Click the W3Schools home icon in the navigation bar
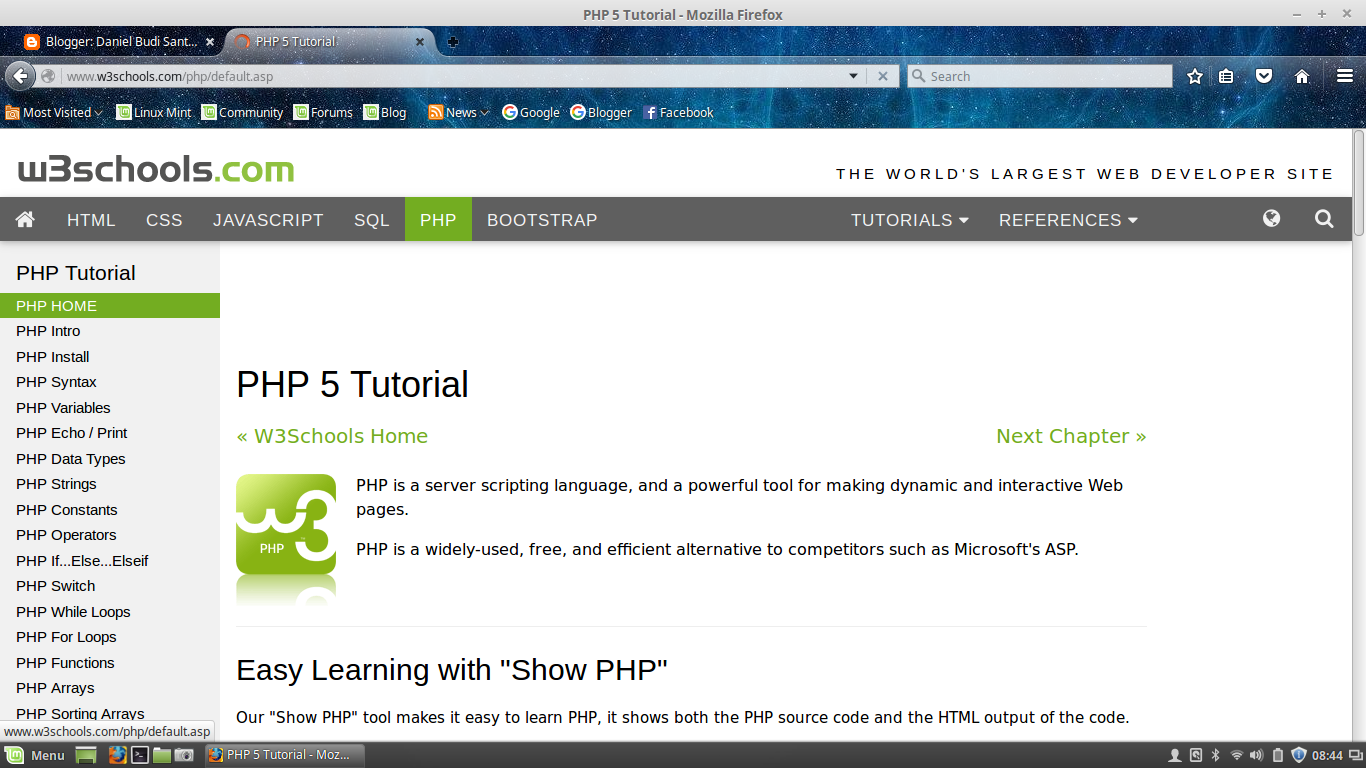The height and width of the screenshot is (768, 1366). pos(25,219)
